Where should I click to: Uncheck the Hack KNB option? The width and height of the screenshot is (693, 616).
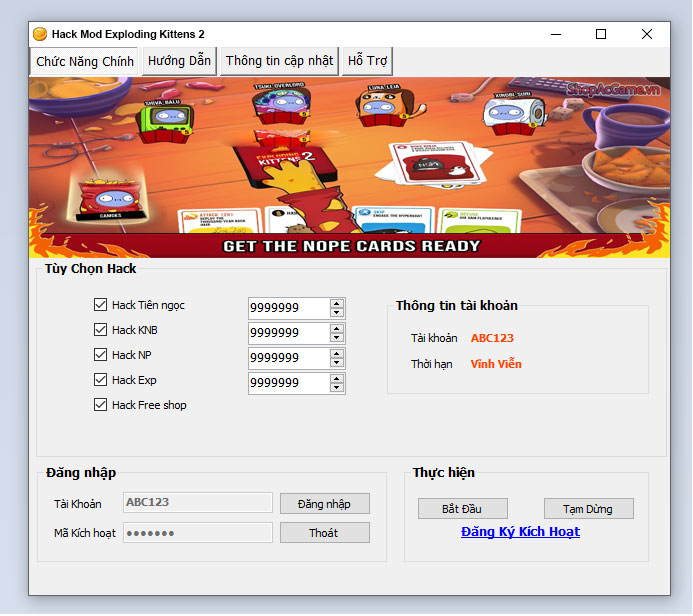point(100,330)
